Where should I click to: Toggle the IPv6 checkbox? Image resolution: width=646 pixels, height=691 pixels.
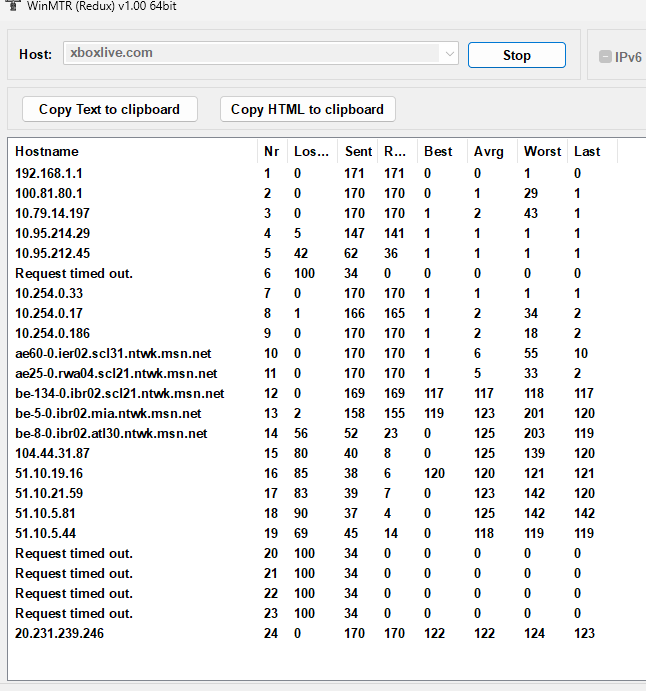pyautogui.click(x=605, y=56)
